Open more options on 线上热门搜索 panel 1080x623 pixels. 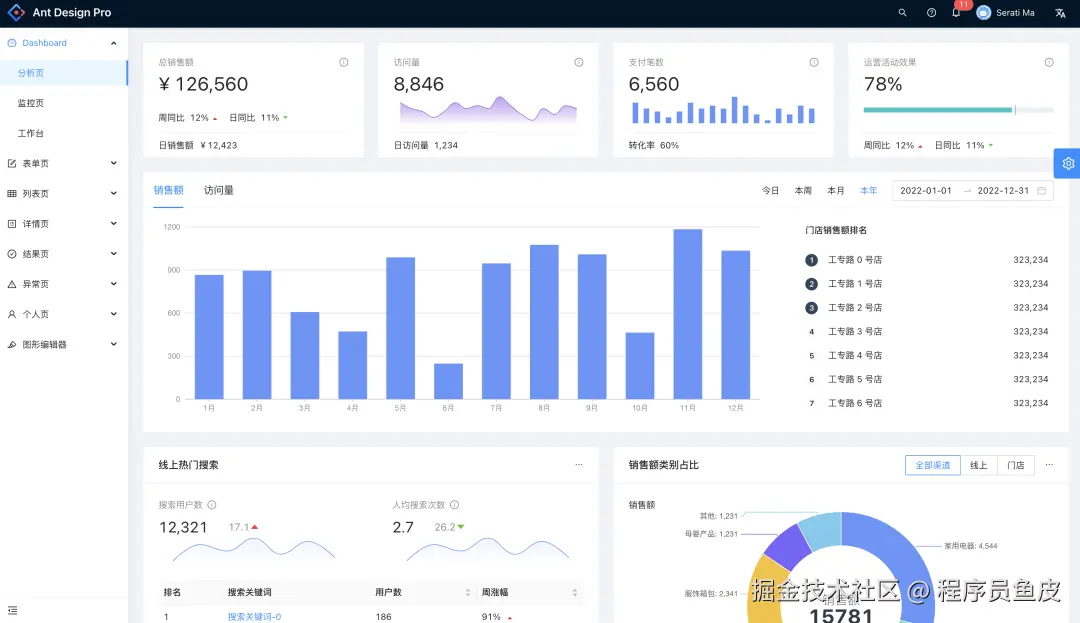578,465
